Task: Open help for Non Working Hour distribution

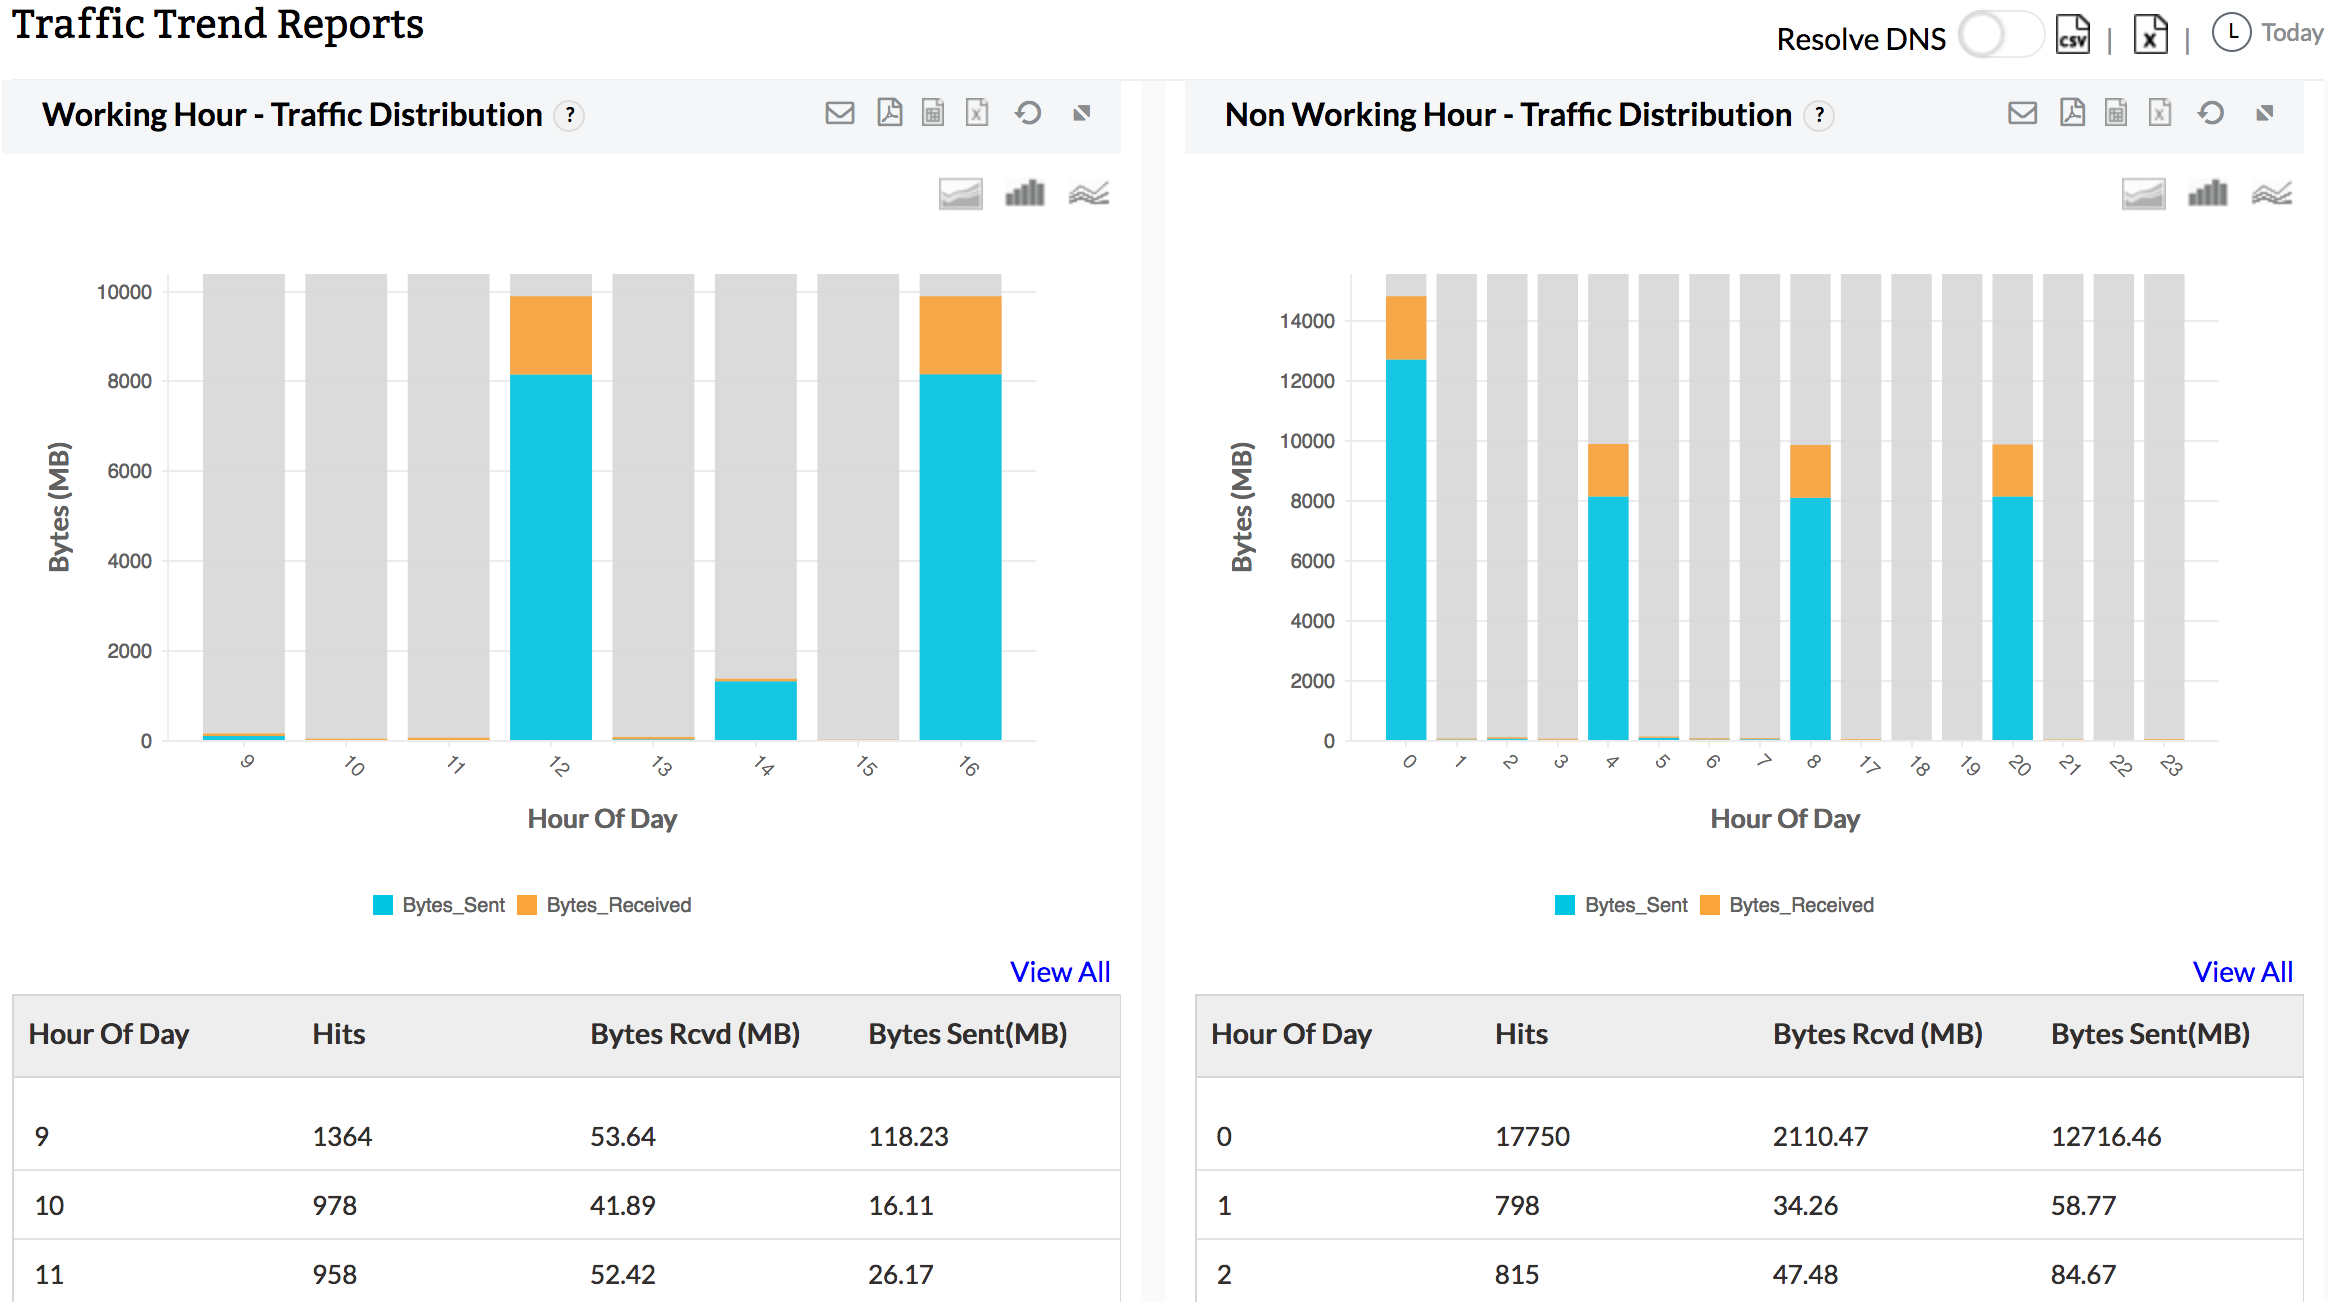Action: pyautogui.click(x=1819, y=115)
